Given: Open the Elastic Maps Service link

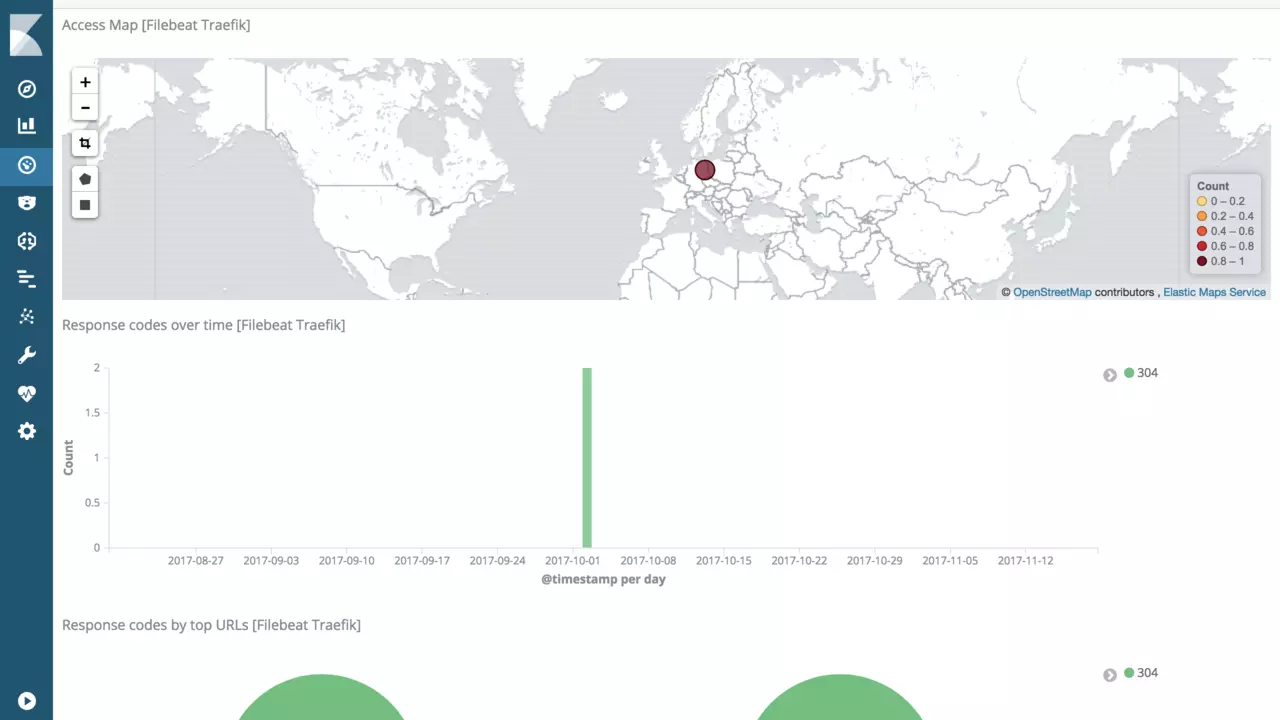Looking at the screenshot, I should [1214, 293].
